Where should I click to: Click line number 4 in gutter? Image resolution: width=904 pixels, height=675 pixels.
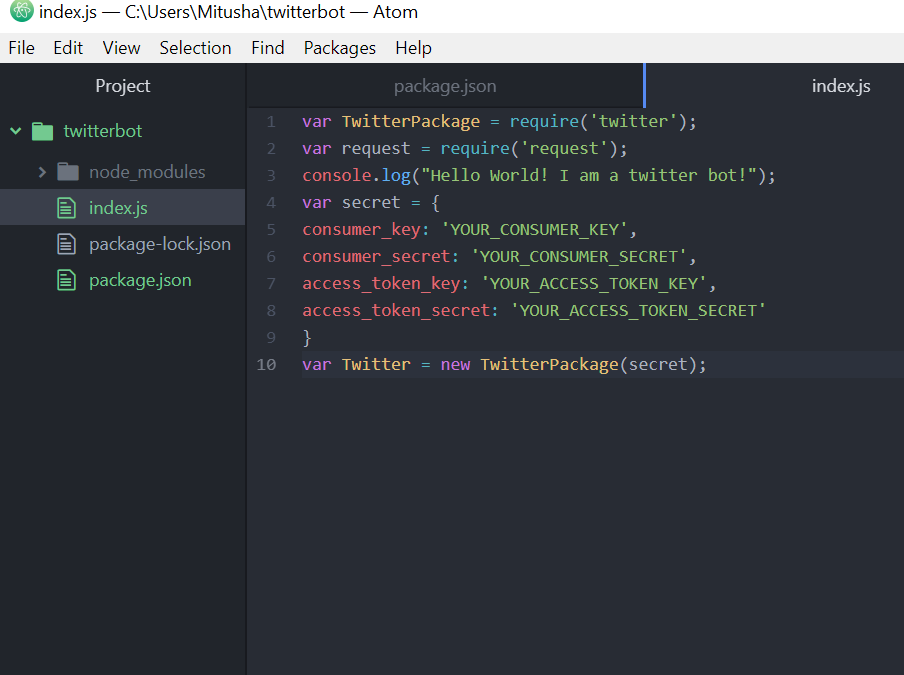[x=271, y=203]
